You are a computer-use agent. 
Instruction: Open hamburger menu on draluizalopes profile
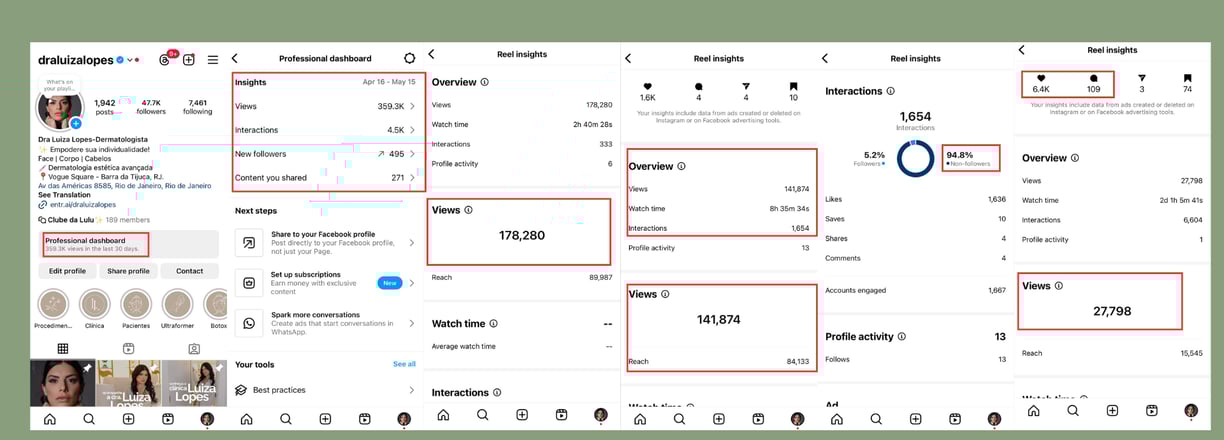pyautogui.click(x=213, y=60)
